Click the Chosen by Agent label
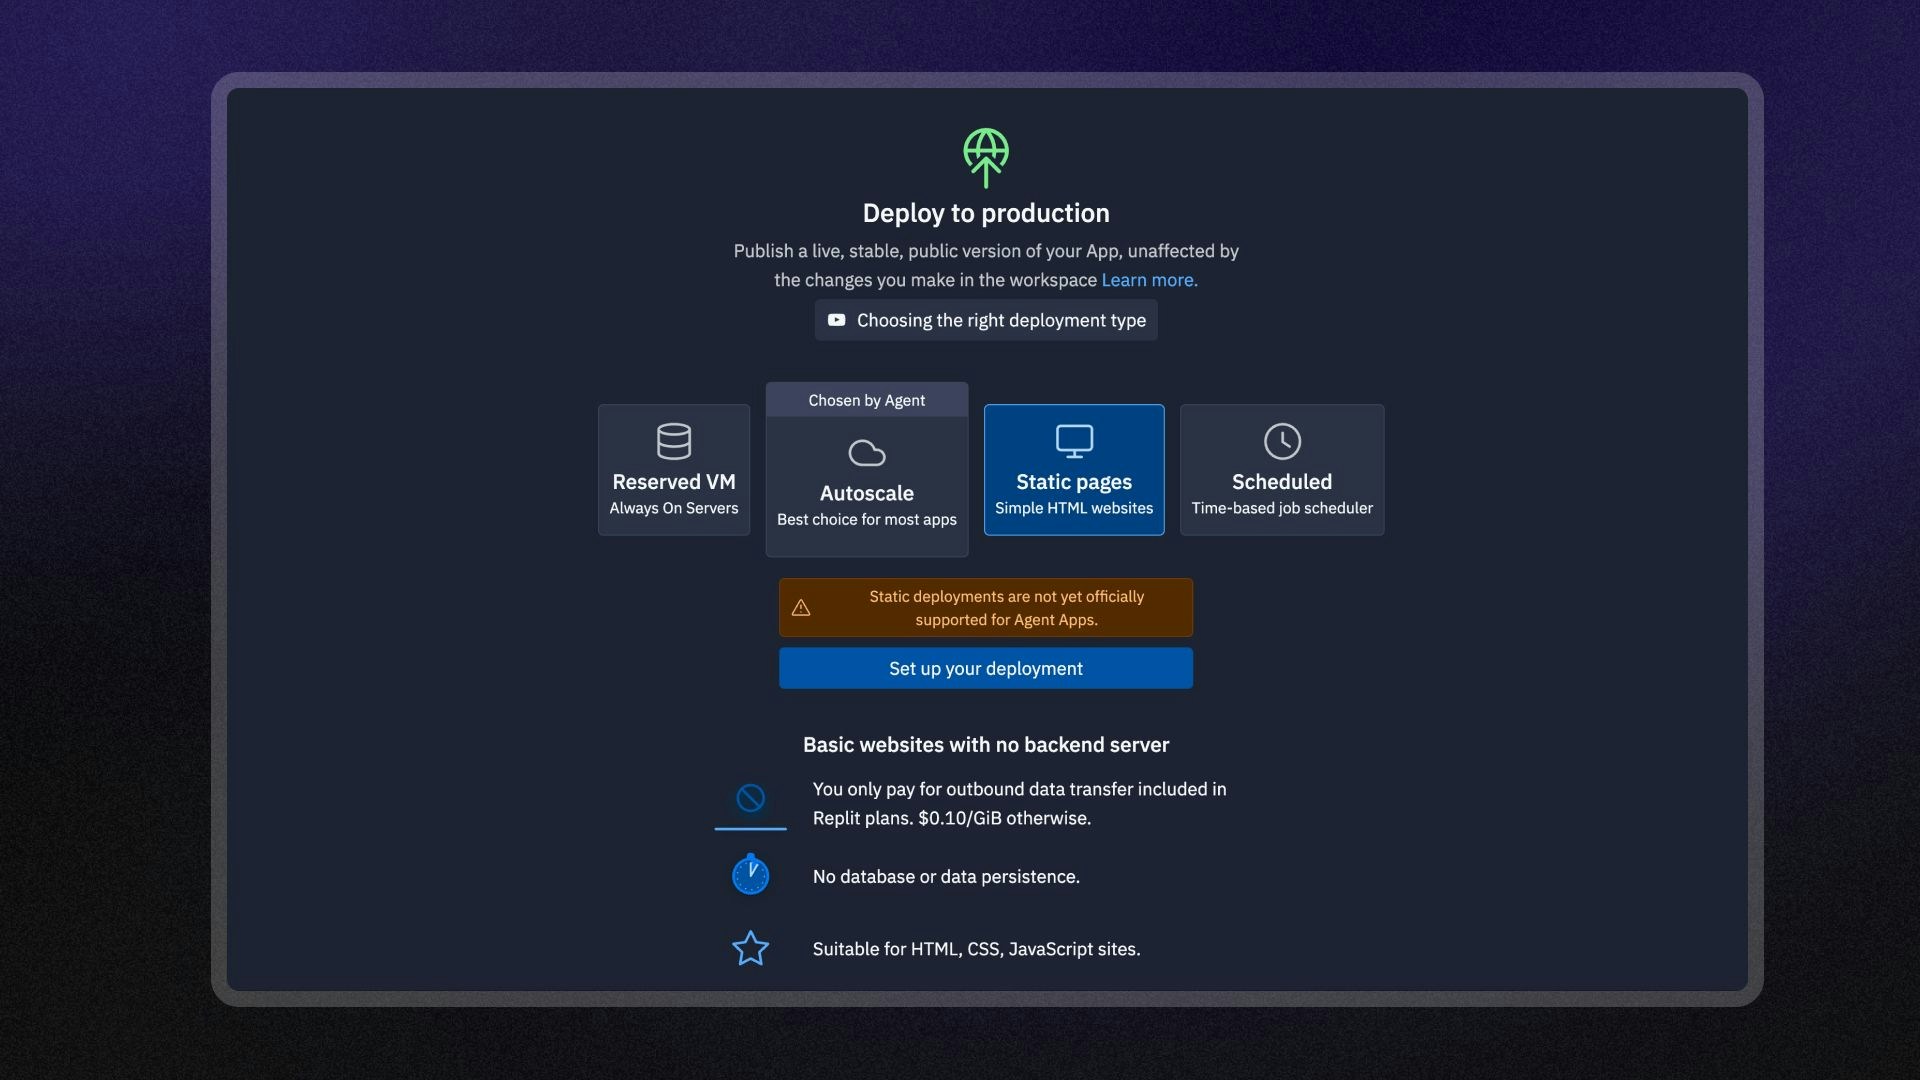This screenshot has width=1920, height=1080. (867, 400)
